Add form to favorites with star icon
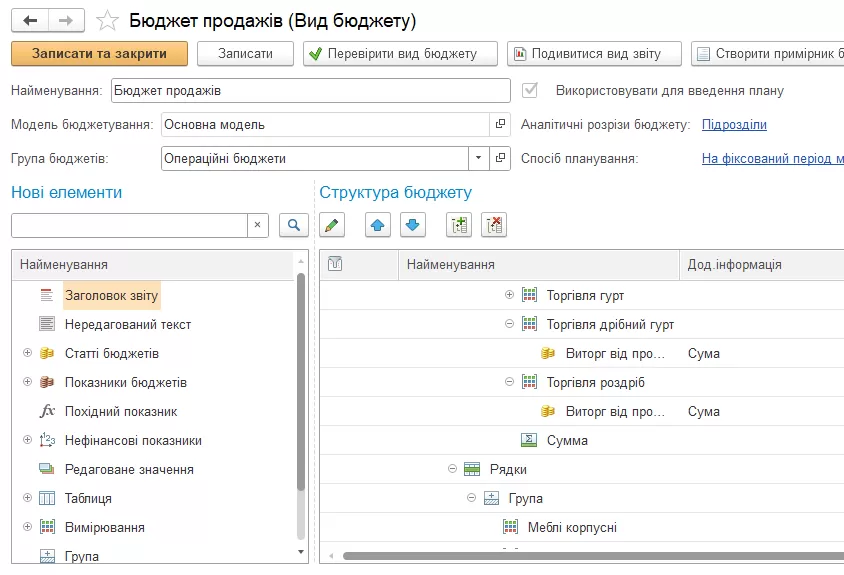 click(107, 21)
